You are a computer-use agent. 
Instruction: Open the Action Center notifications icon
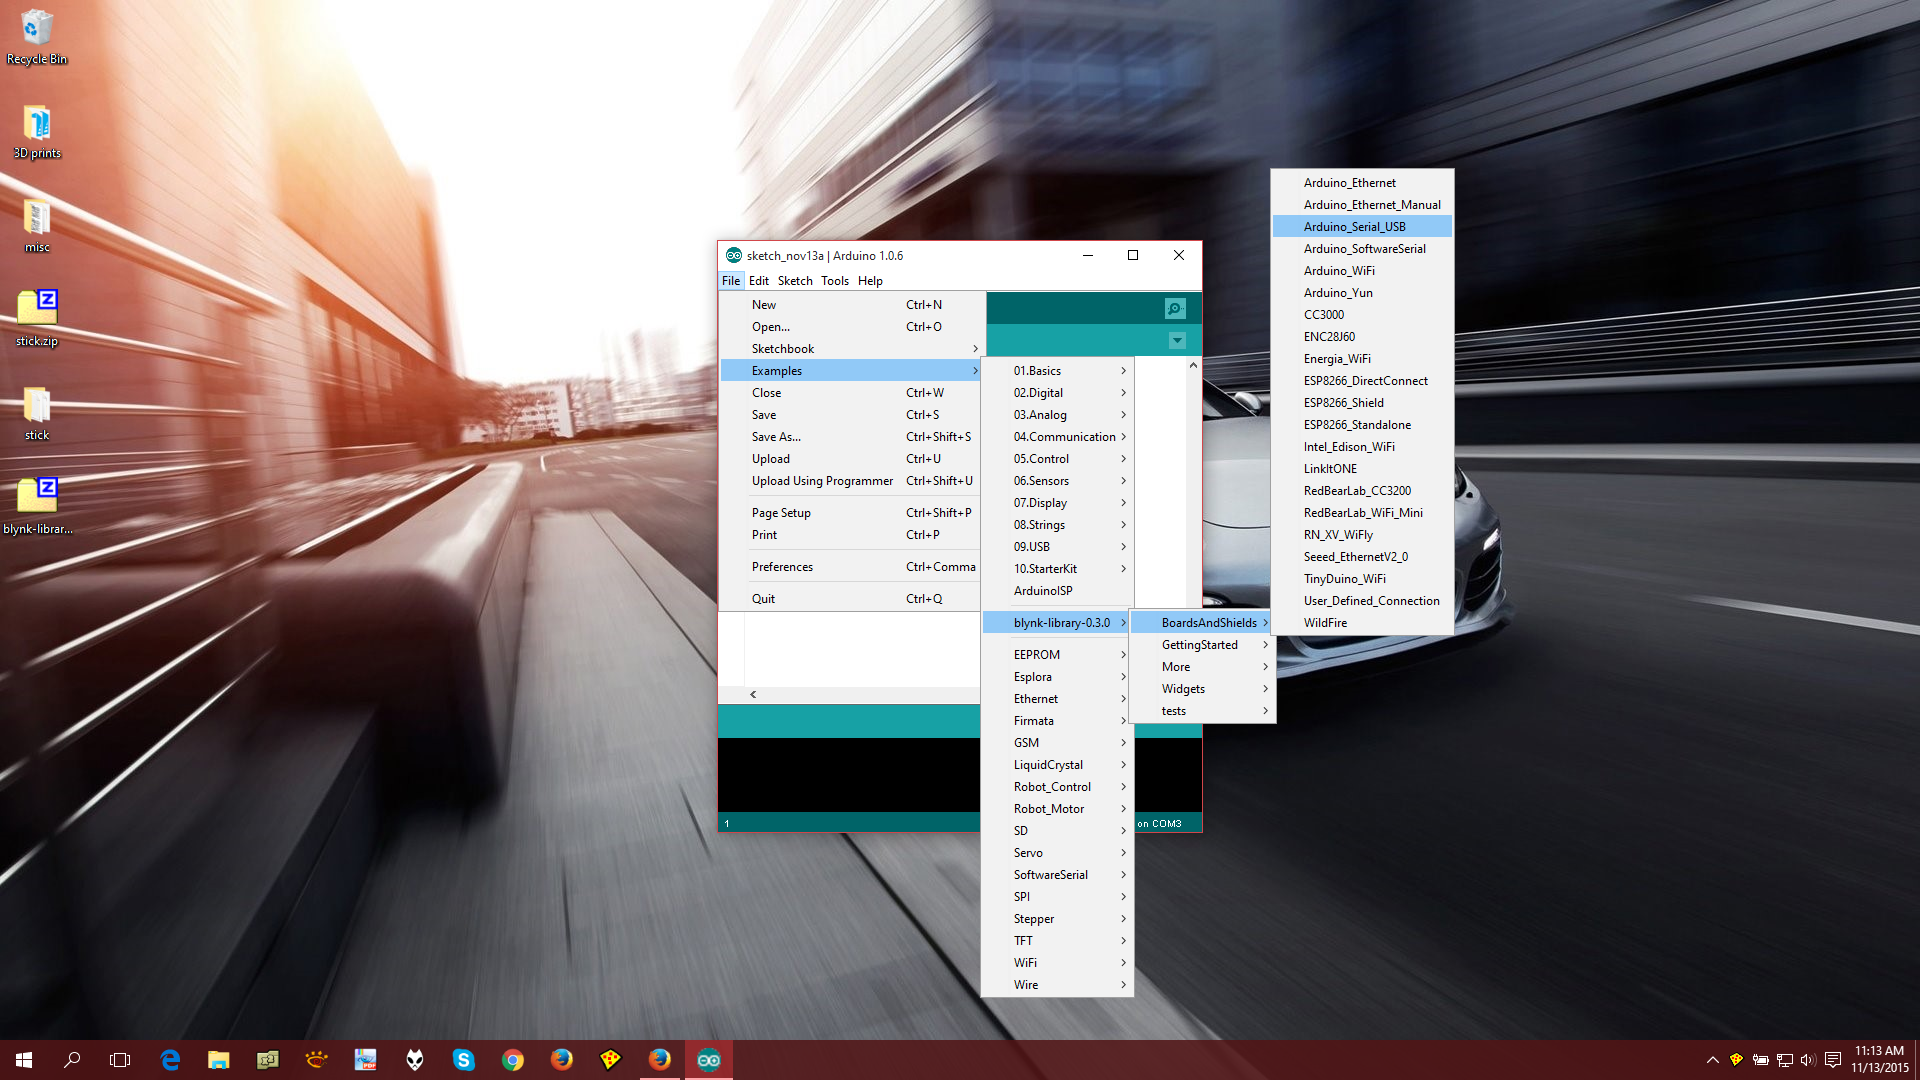coord(1832,1060)
